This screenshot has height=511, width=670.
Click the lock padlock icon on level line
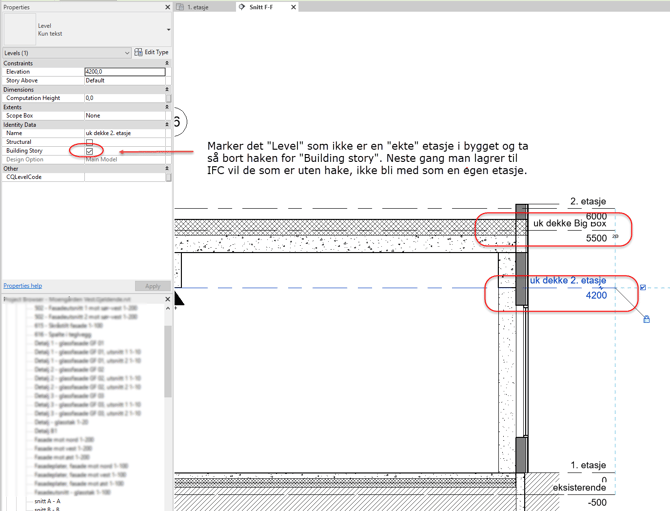point(647,319)
